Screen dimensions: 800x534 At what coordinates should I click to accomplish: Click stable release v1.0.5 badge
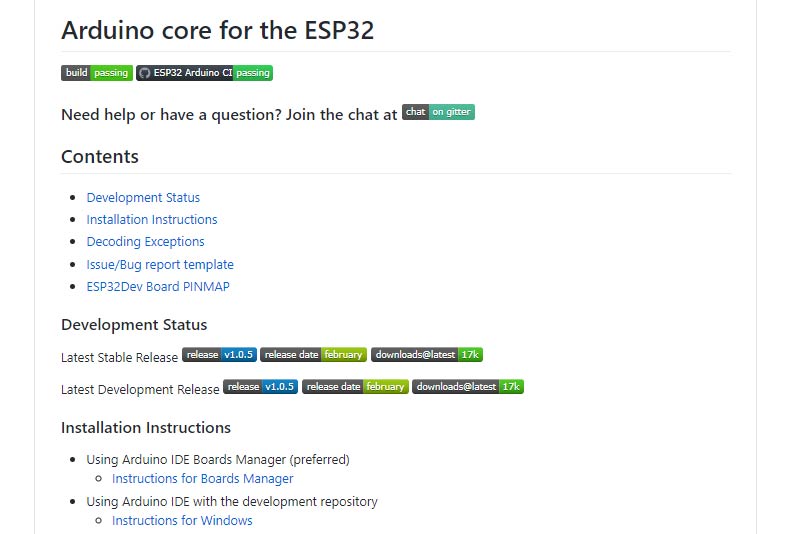click(x=219, y=354)
